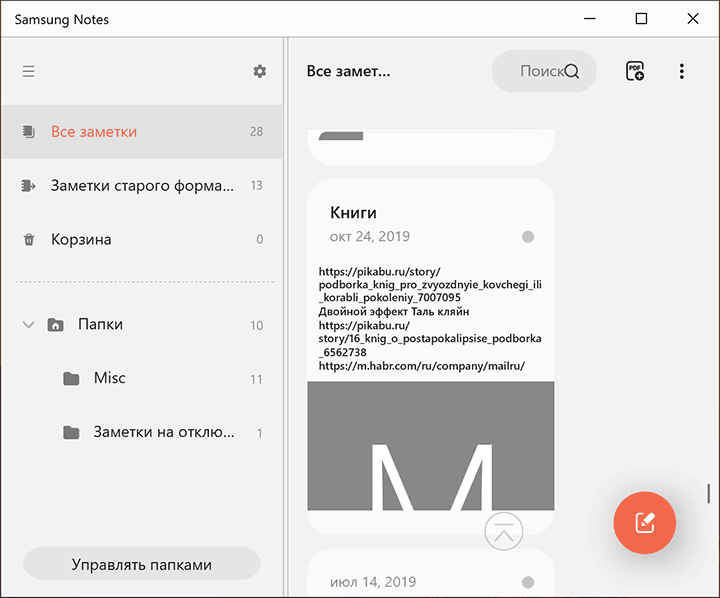720x598 pixels.
Task: Click the Управлять папками button
Action: tap(142, 564)
